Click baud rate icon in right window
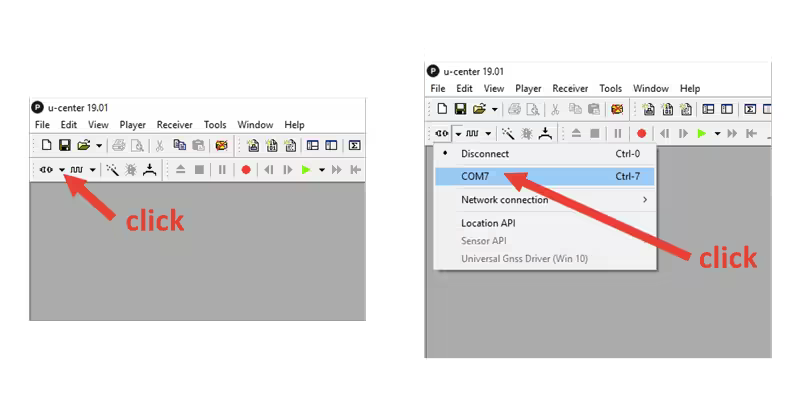The width and height of the screenshot is (800, 420). point(472,133)
